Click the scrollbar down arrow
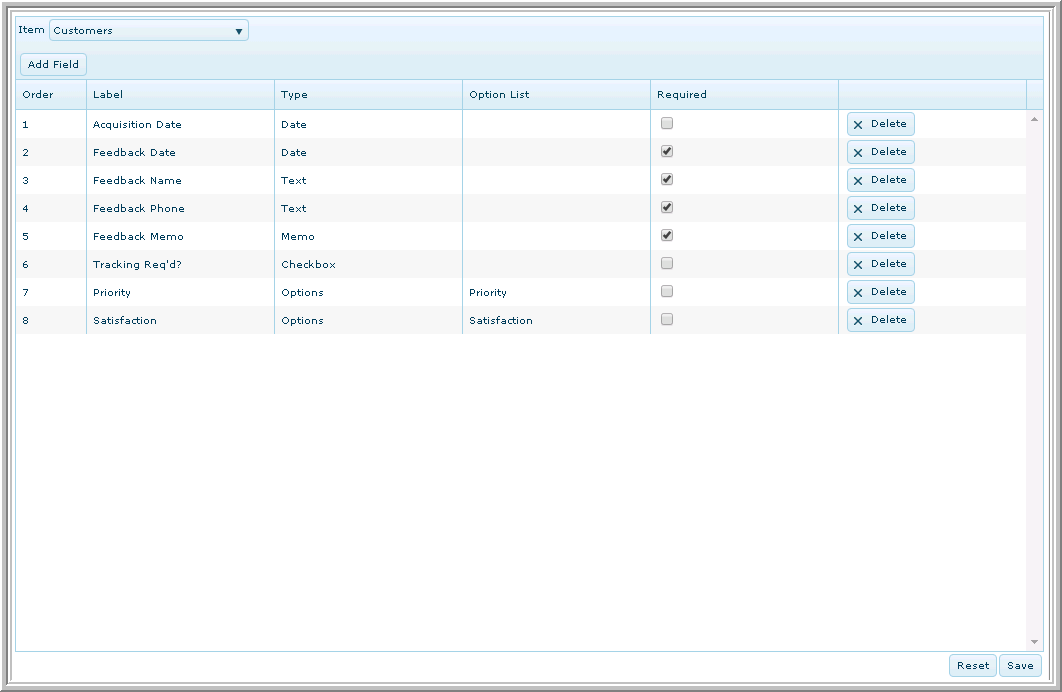1062x692 pixels. [x=1034, y=642]
